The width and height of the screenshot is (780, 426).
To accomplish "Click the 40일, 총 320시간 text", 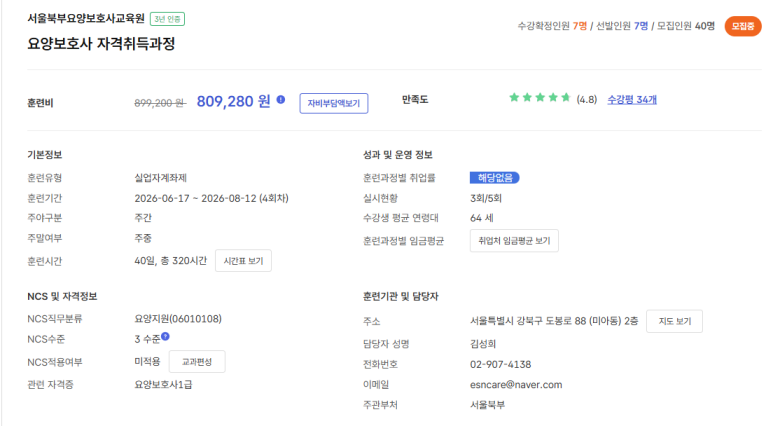I will tap(171, 261).
